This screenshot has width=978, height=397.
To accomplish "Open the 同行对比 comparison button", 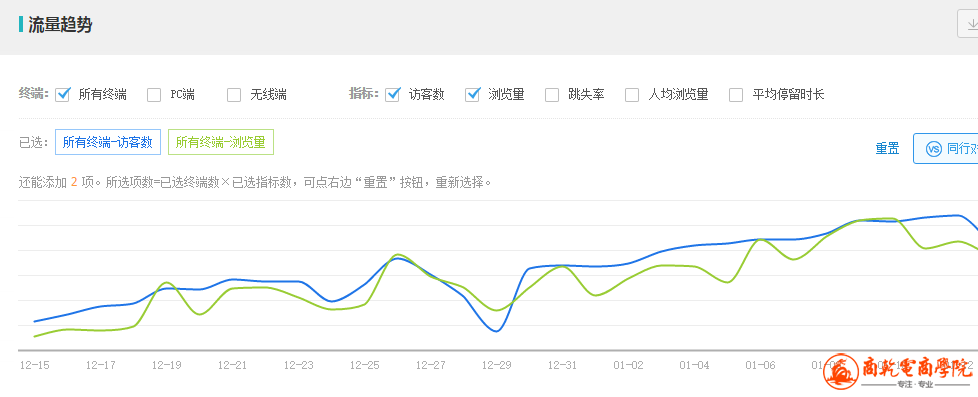I will click(946, 149).
